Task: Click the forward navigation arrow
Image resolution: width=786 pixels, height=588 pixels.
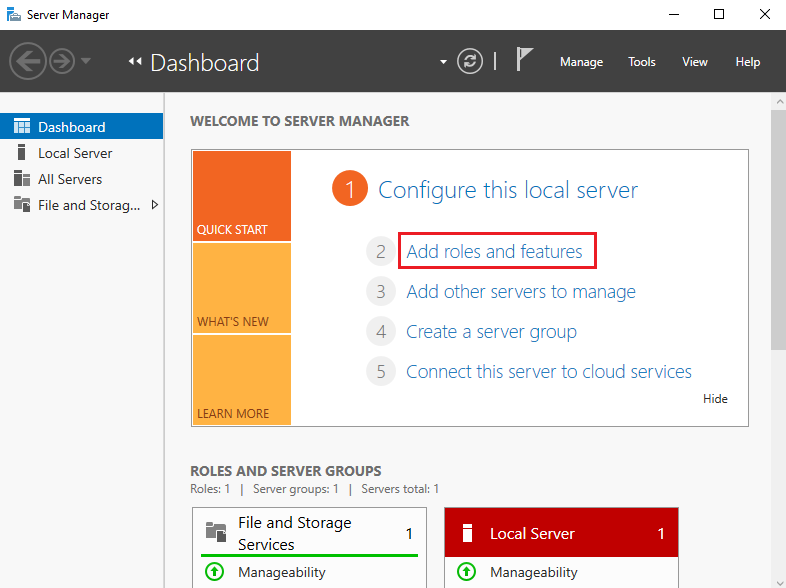Action: (x=62, y=62)
